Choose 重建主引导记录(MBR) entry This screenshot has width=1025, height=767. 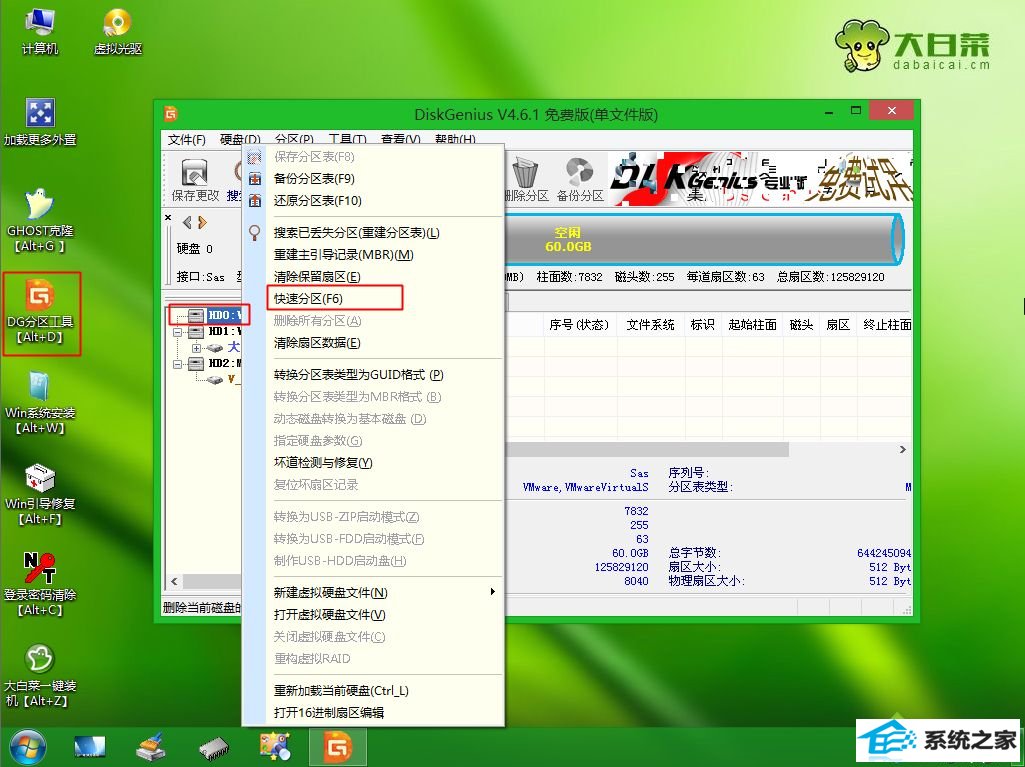click(373, 255)
